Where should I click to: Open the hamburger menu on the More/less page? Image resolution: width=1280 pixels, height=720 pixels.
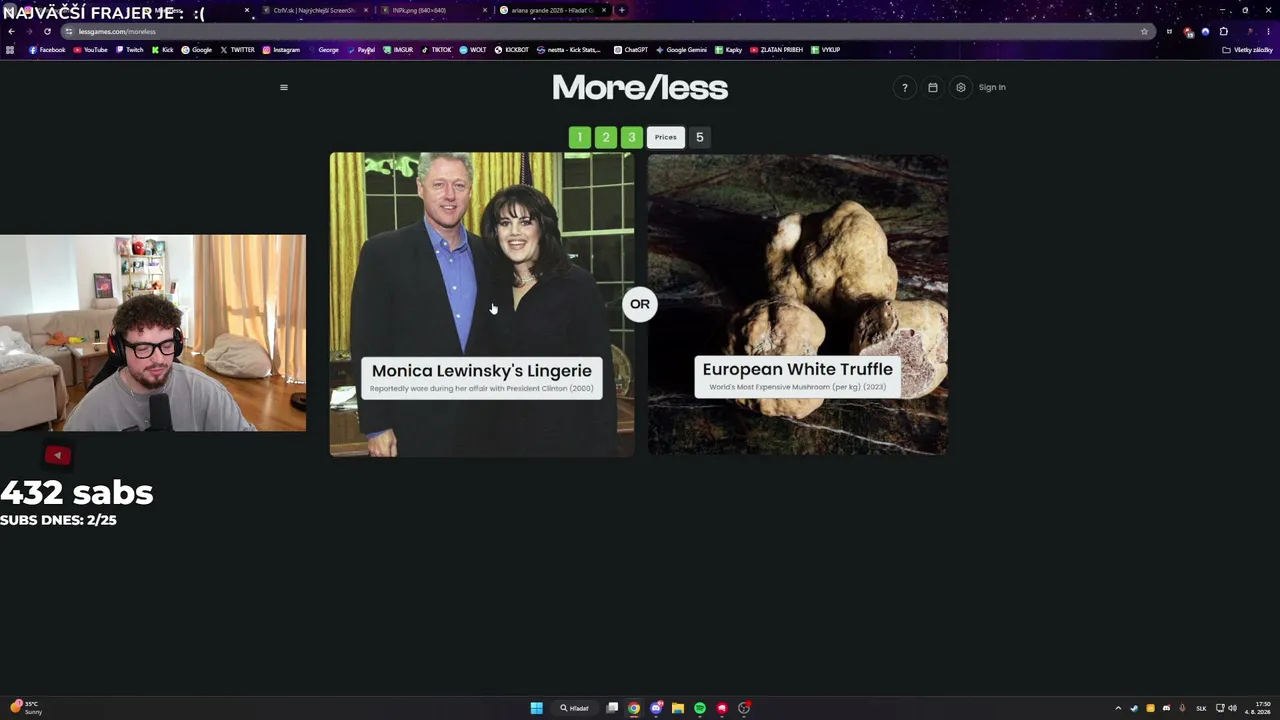pos(284,87)
